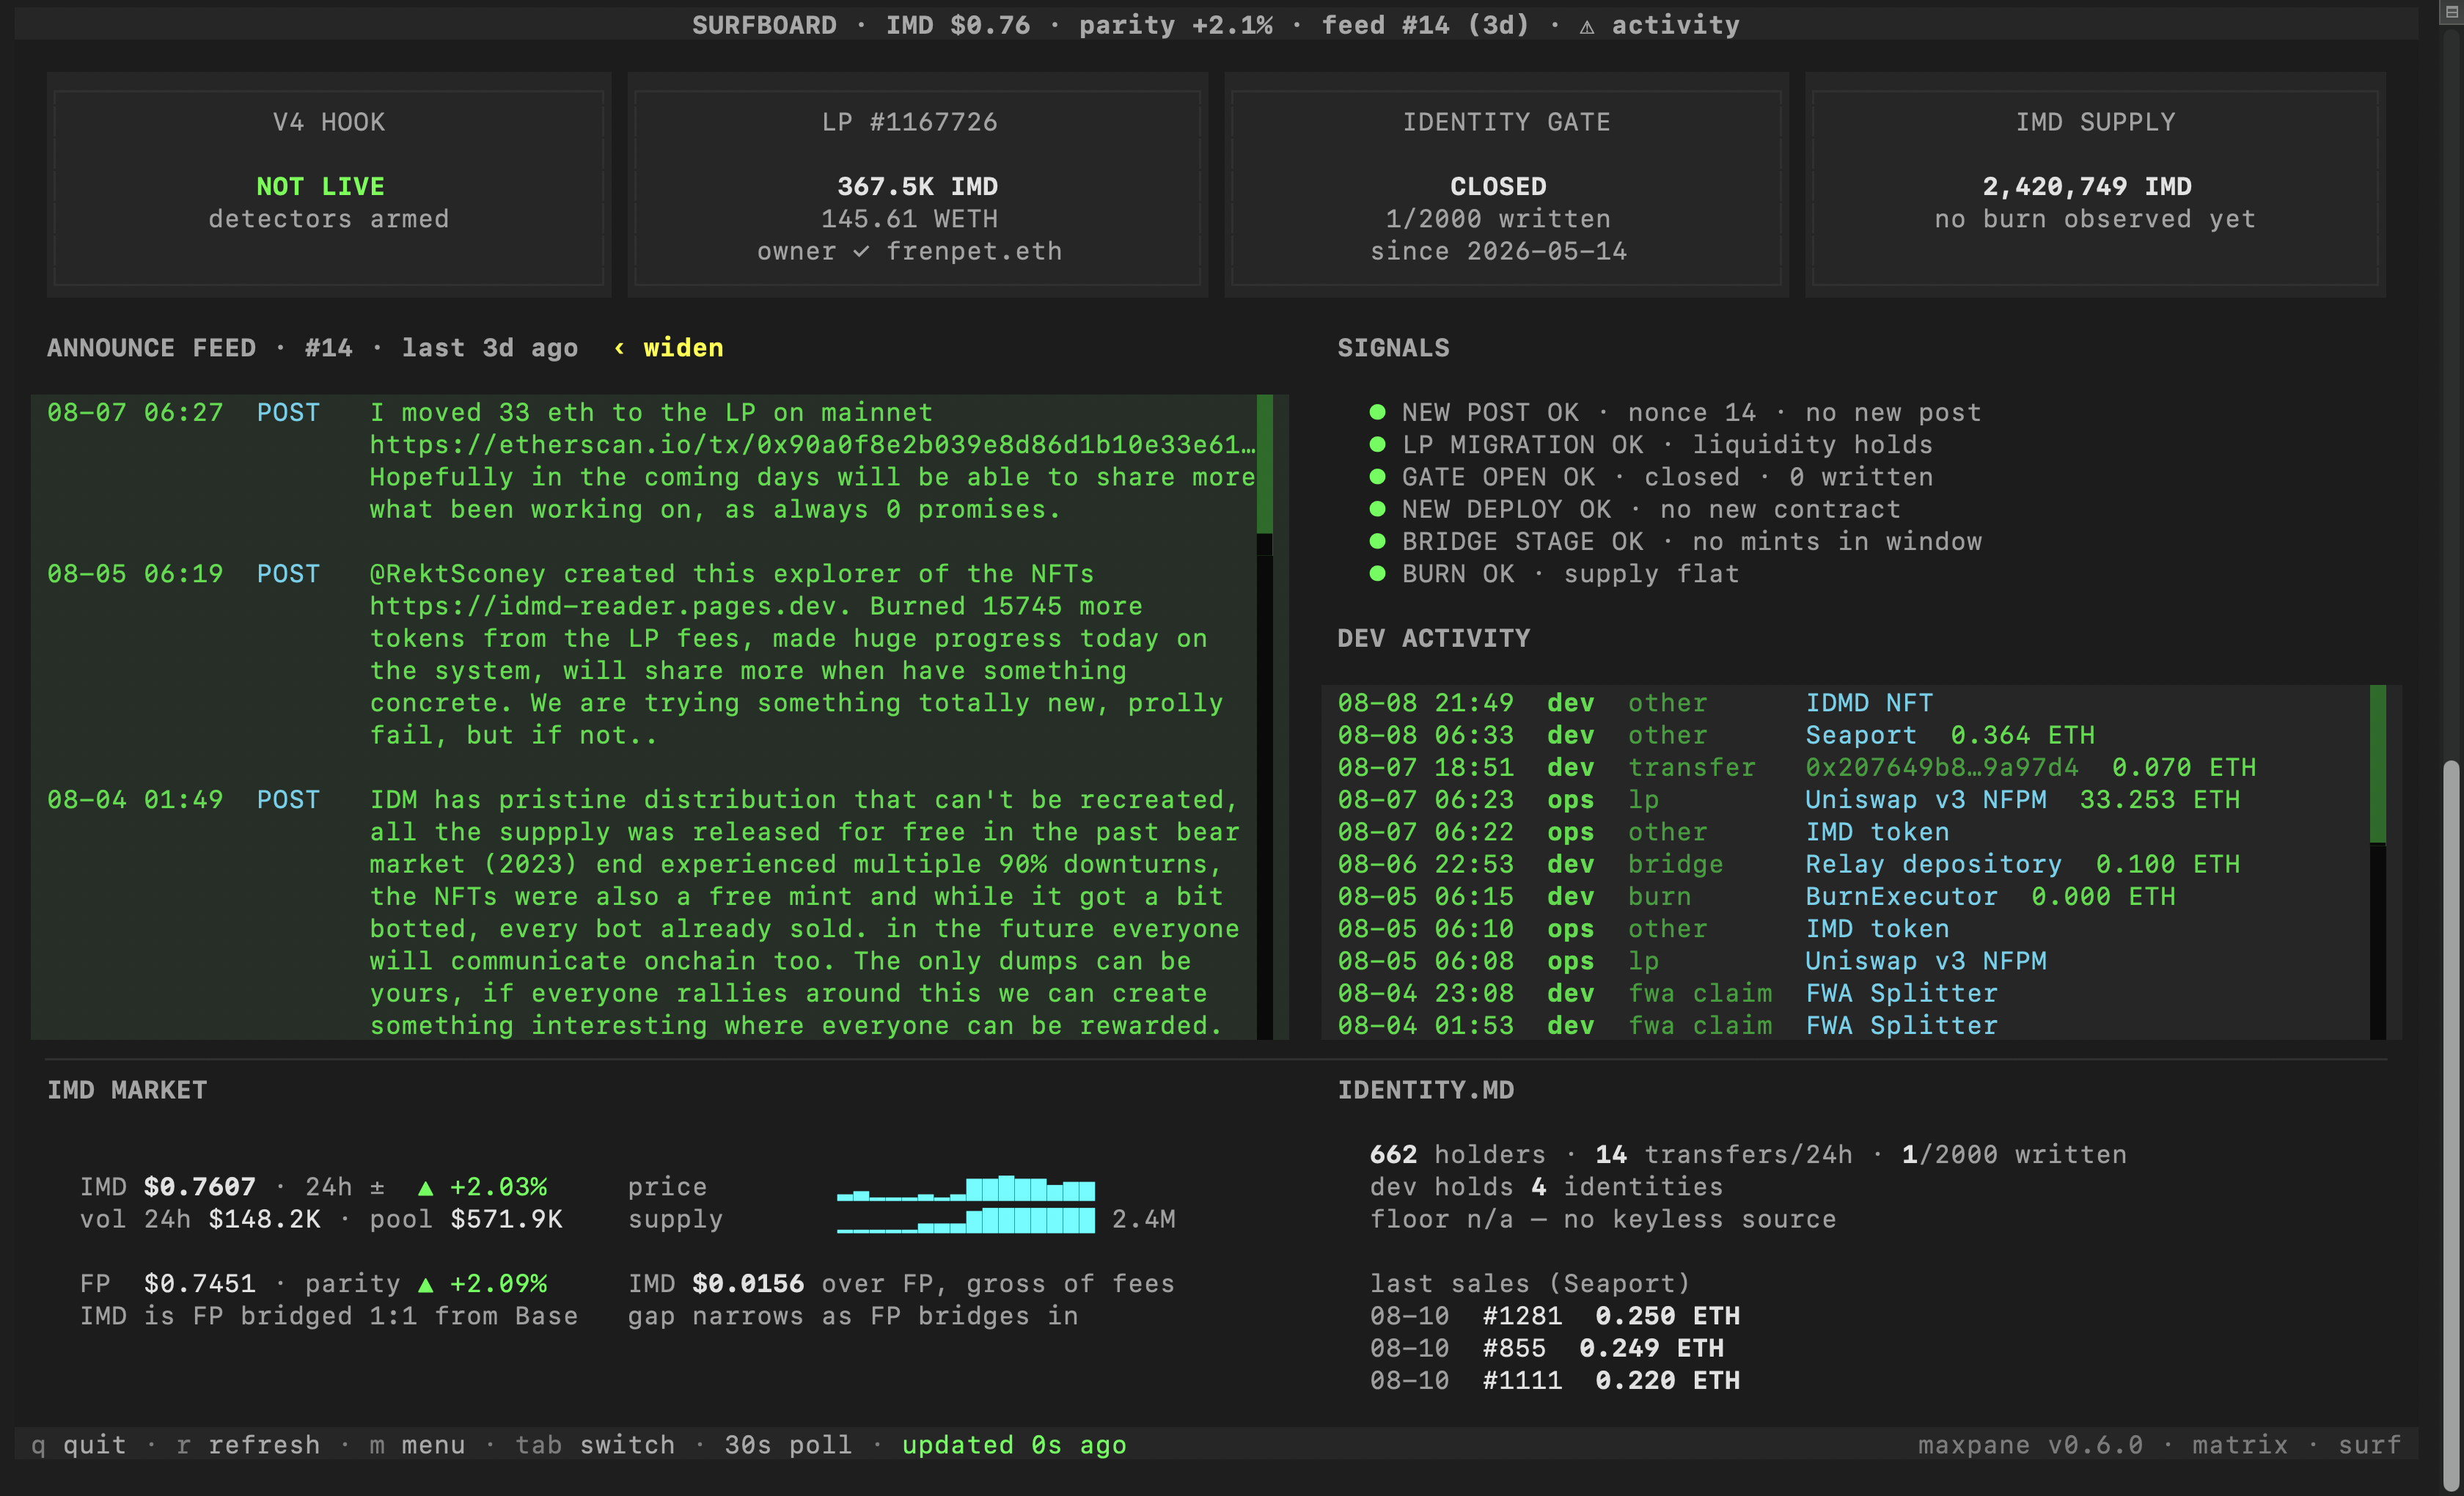Click the 367.5K IMD liquidity value
This screenshot has height=1496, width=2464.
(x=918, y=186)
